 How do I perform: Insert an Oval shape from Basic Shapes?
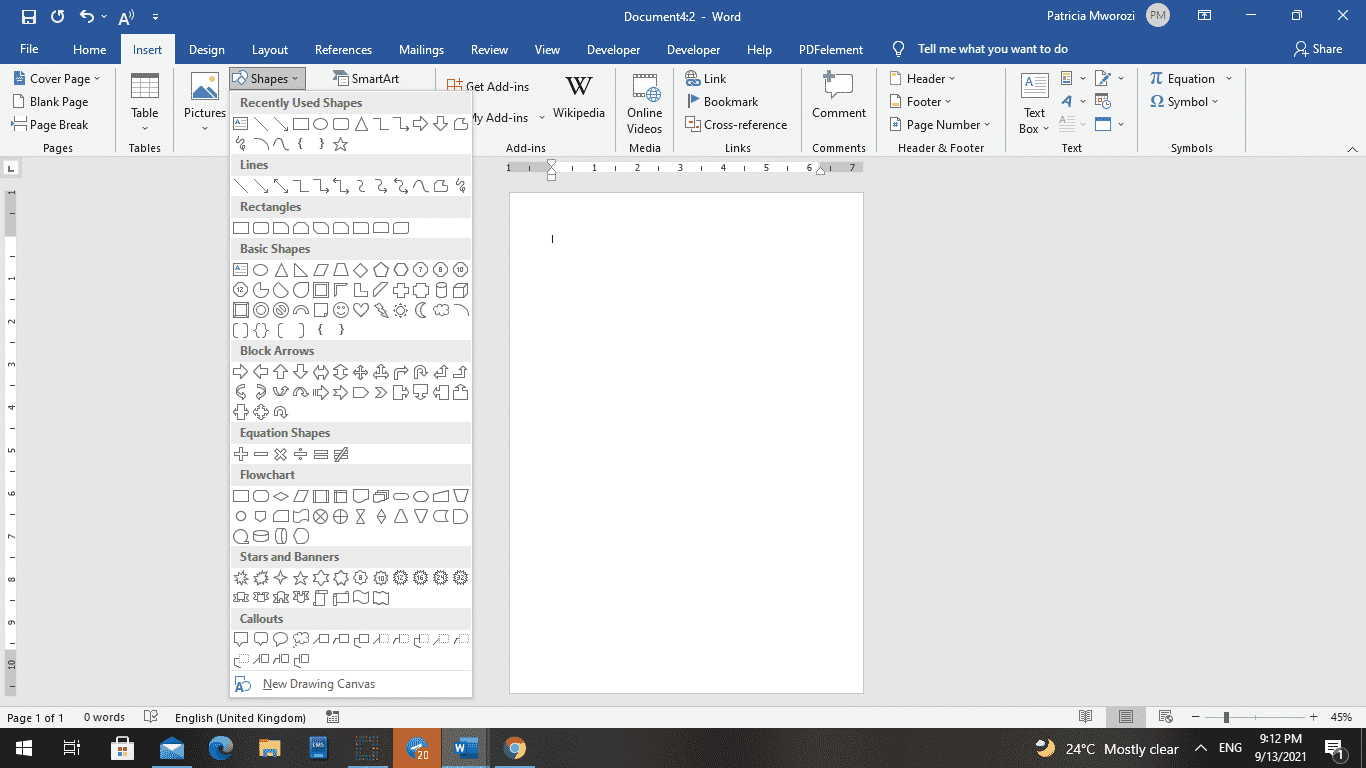click(260, 270)
